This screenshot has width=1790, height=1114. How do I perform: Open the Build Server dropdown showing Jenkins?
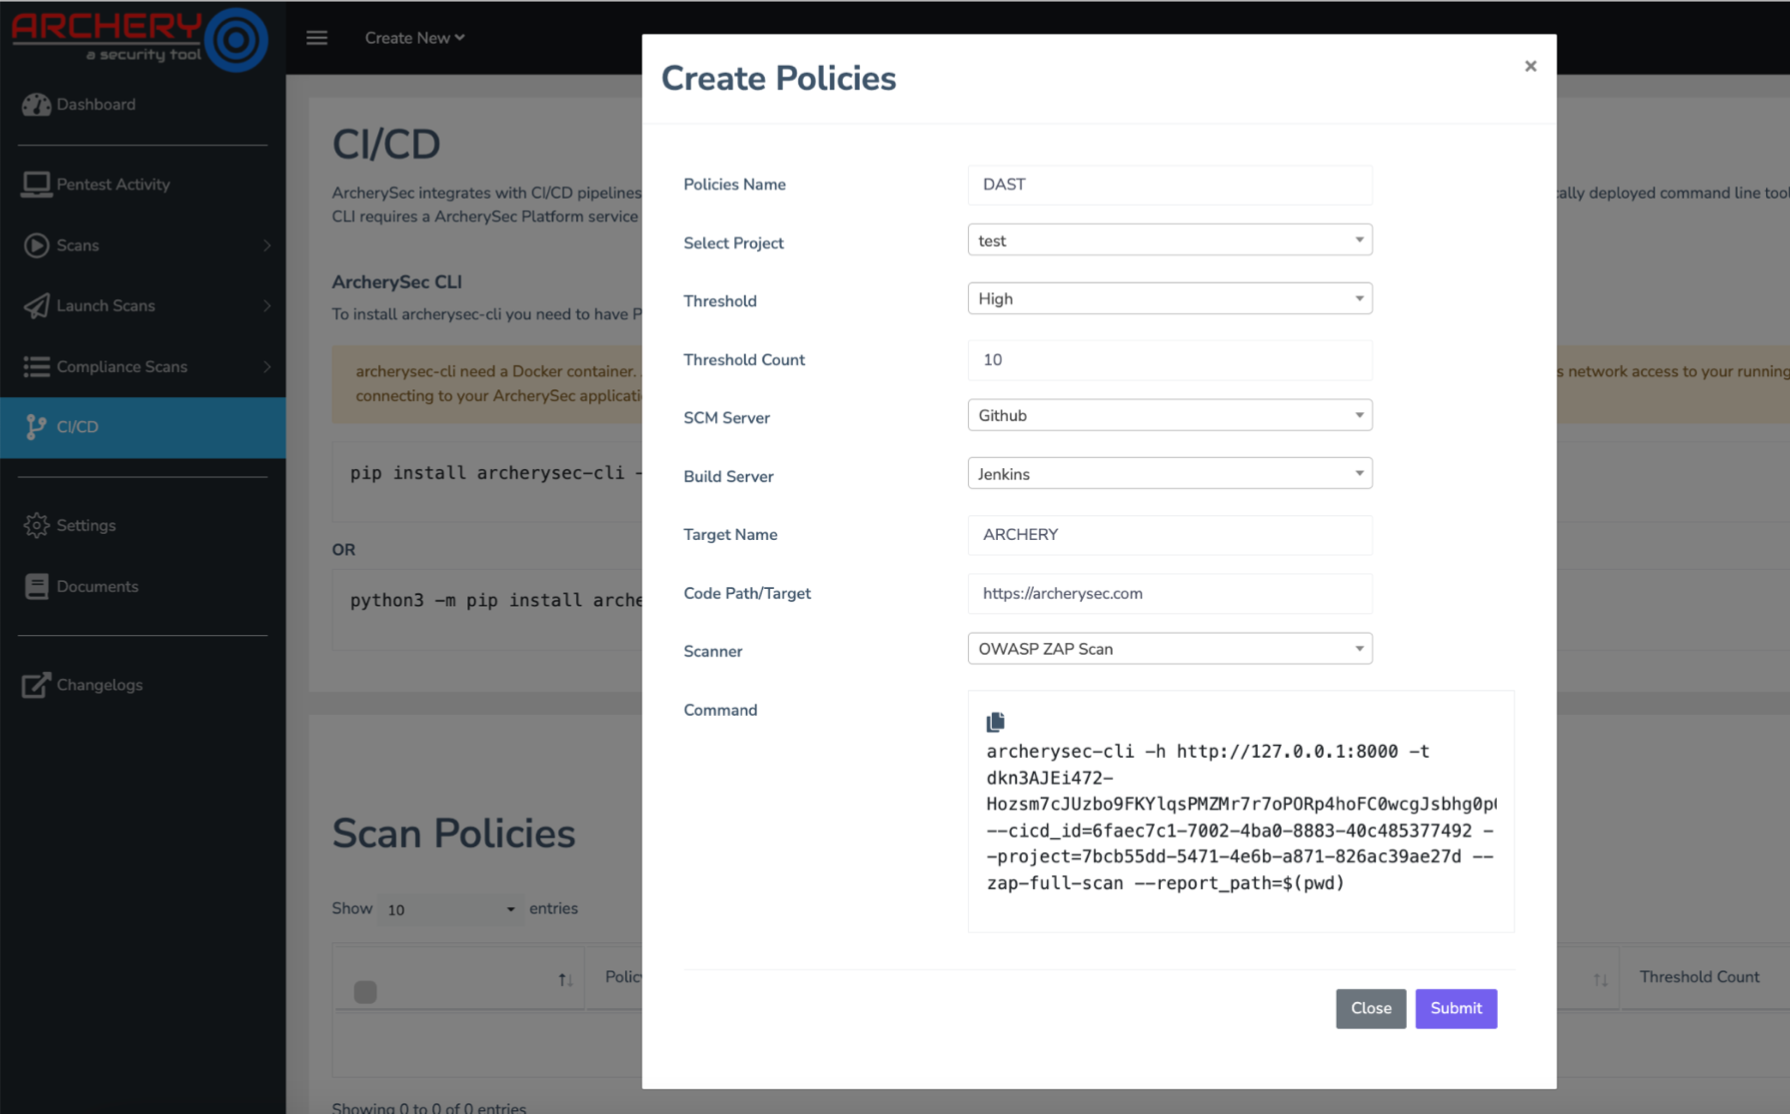(1169, 473)
